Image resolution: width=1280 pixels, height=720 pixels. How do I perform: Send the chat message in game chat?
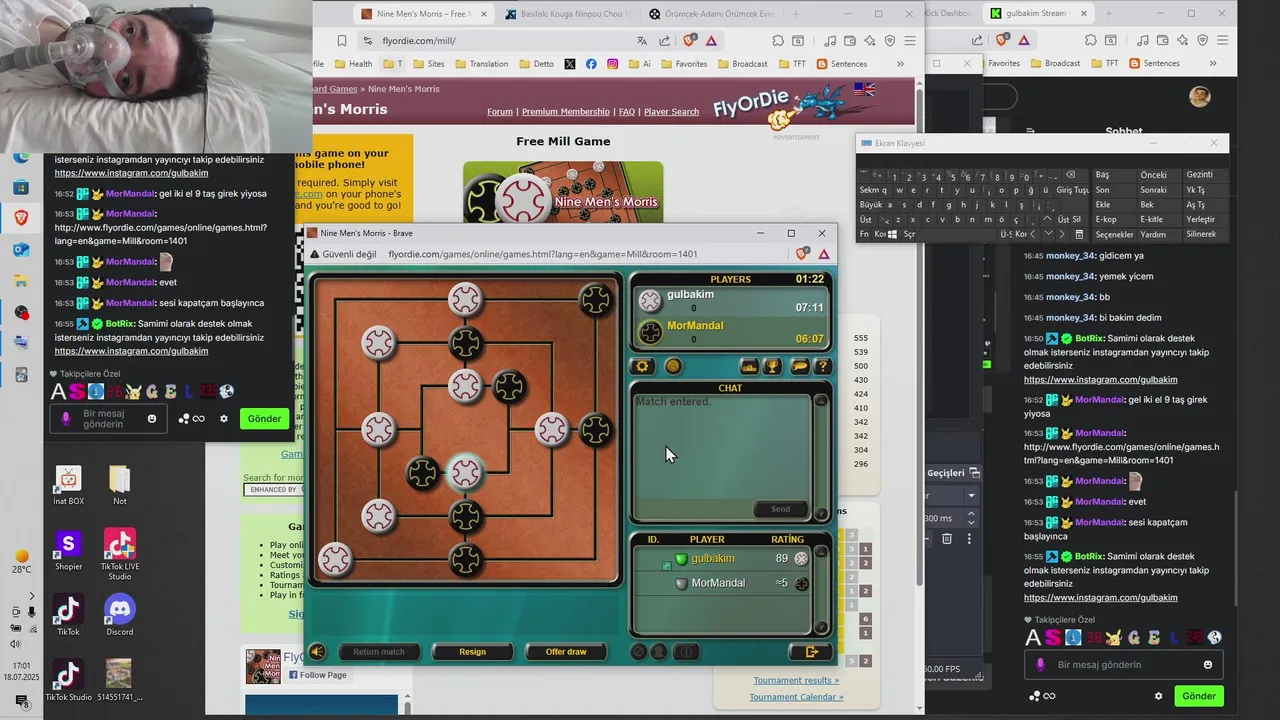tap(780, 509)
